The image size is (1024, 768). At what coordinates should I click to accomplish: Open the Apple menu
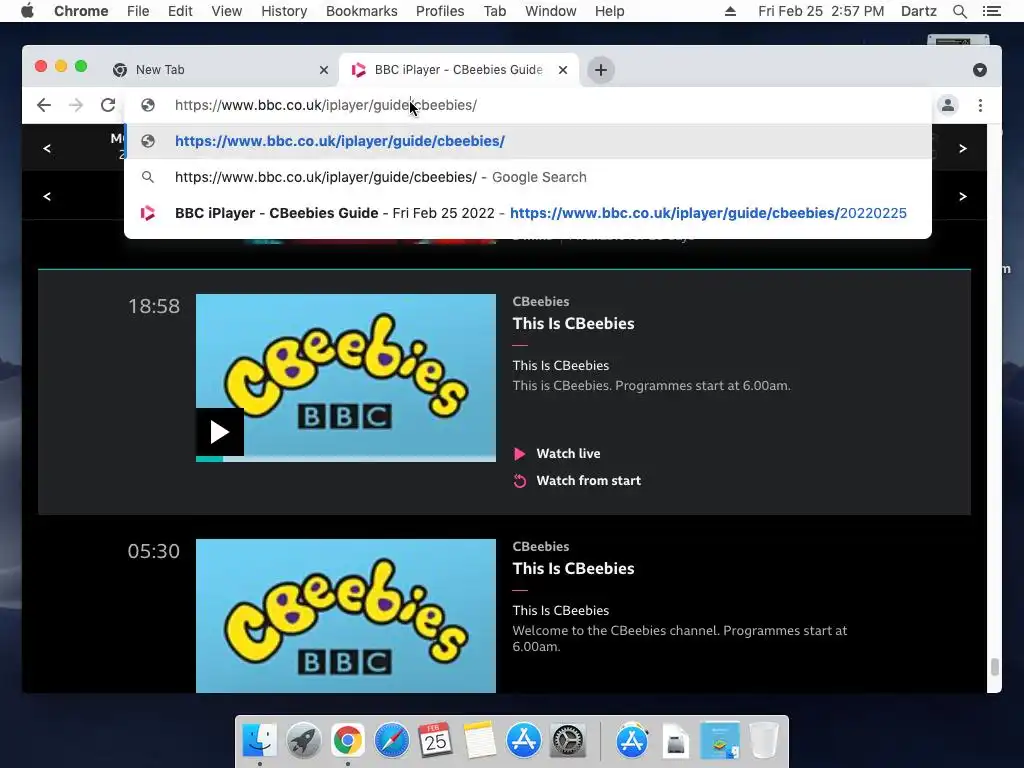pos(27,11)
